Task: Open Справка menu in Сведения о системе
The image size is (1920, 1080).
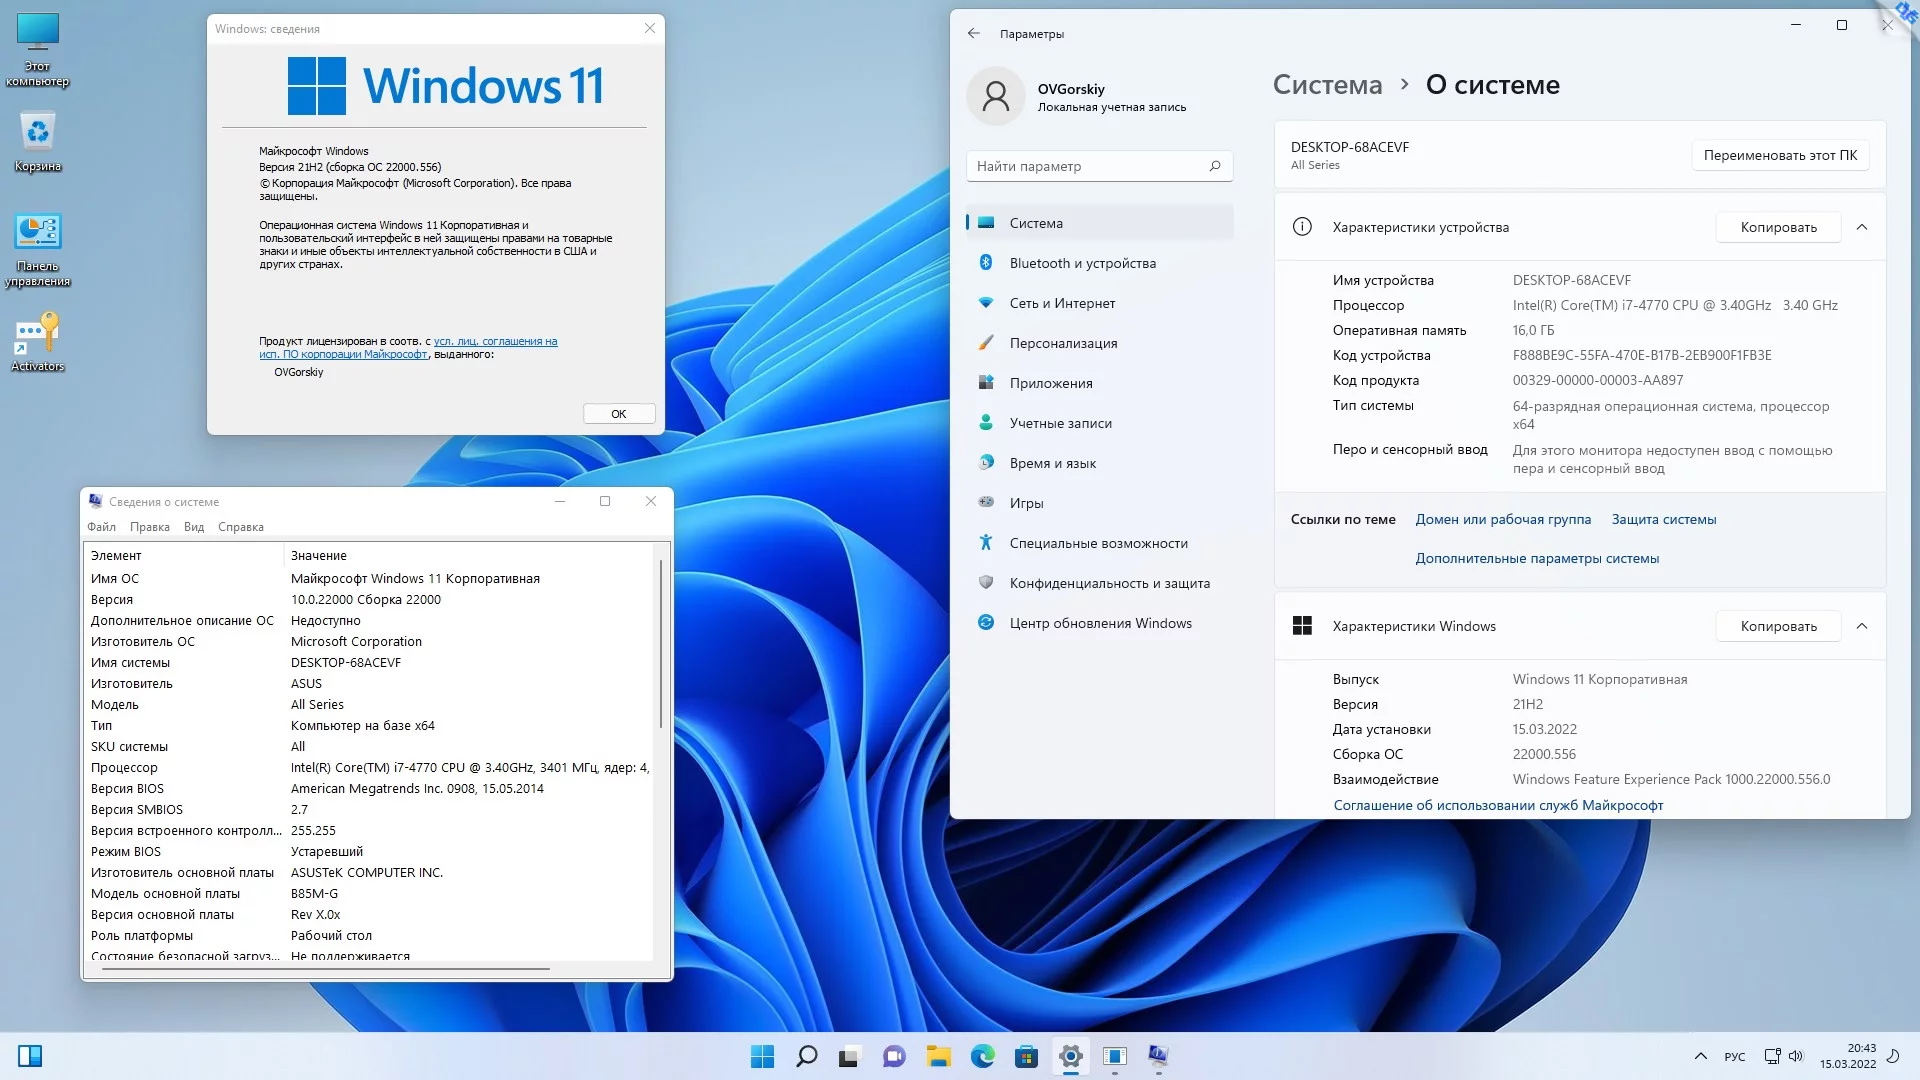Action: click(240, 527)
